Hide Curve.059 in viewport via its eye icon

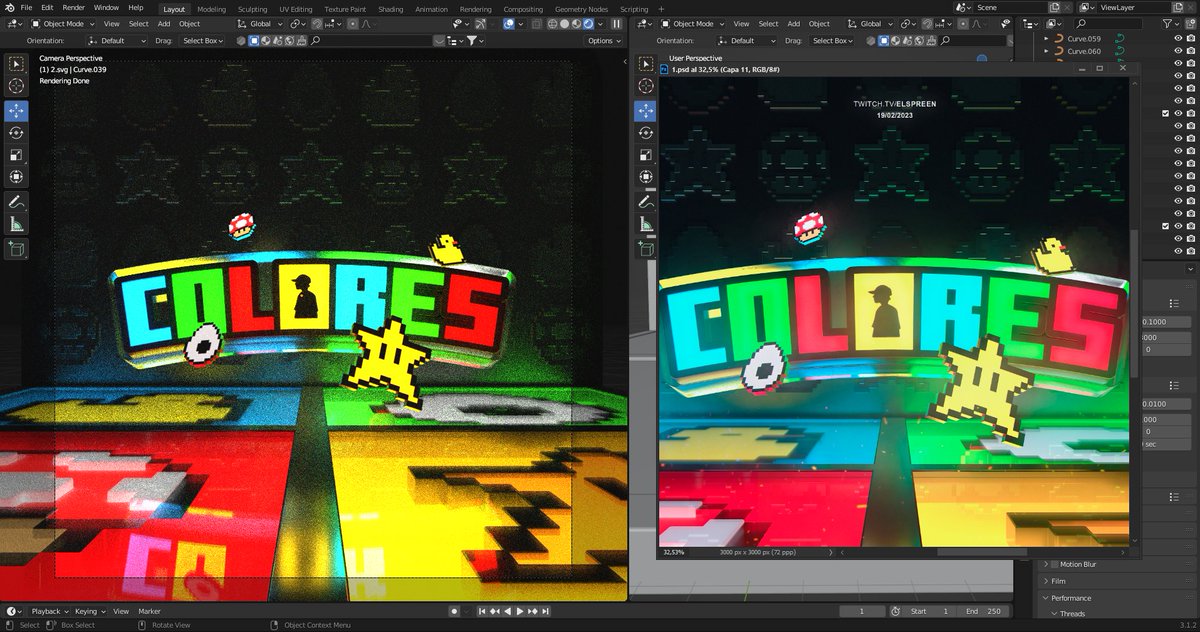click(1178, 39)
